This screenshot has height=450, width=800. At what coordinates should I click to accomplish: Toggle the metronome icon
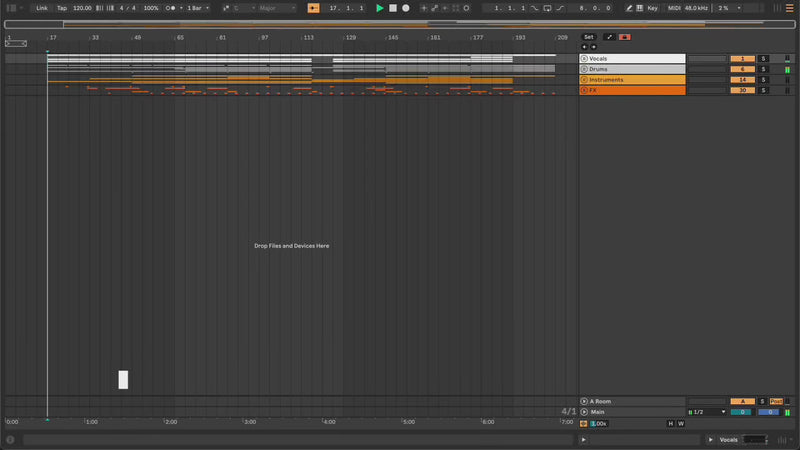(170, 8)
